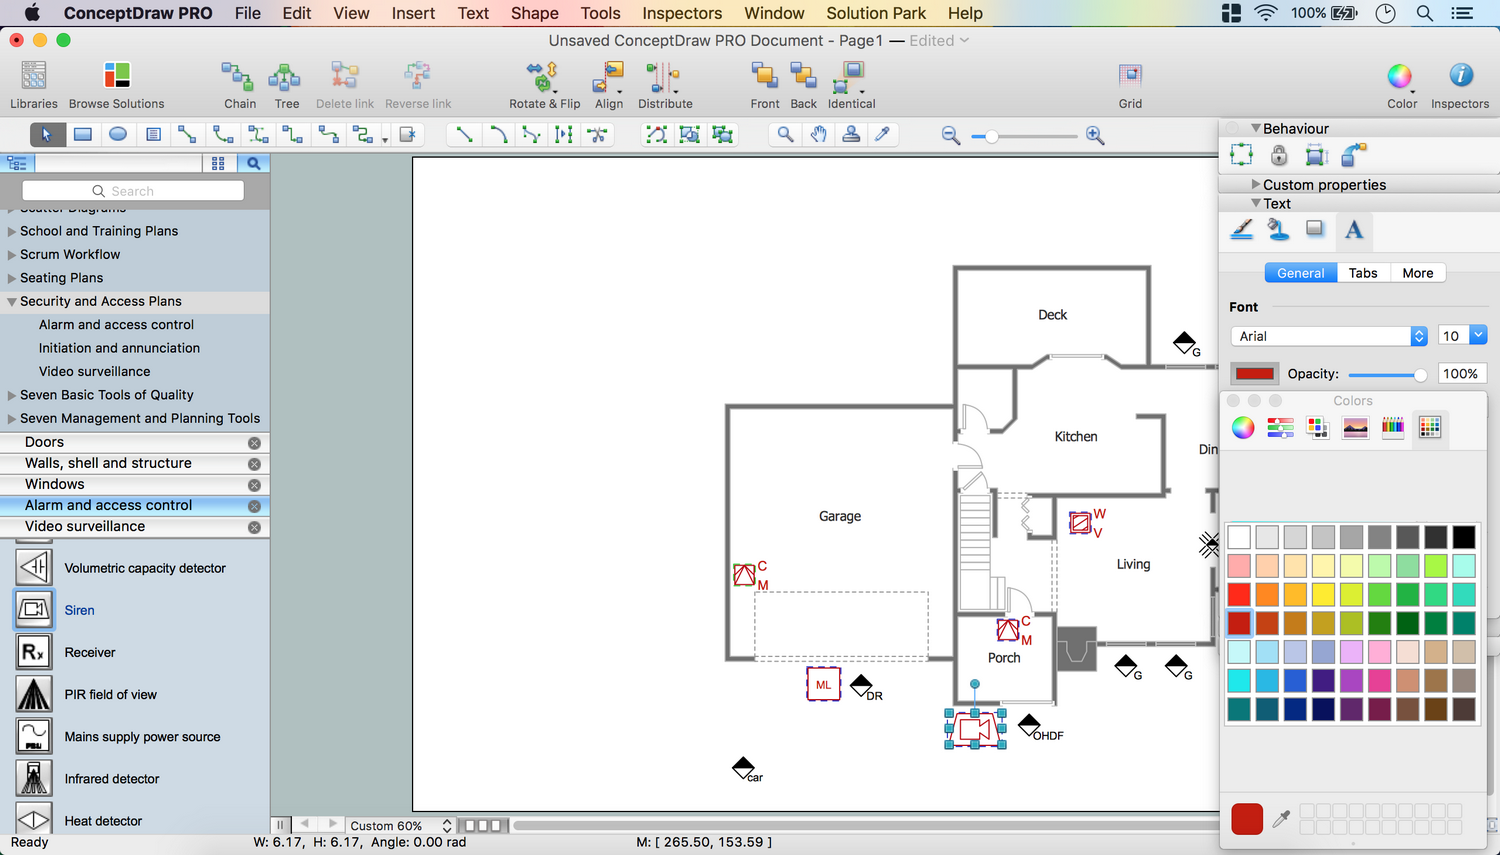Viewport: 1500px width, 855px height.
Task: Select the Ellipse drawing tool
Action: pos(118,134)
